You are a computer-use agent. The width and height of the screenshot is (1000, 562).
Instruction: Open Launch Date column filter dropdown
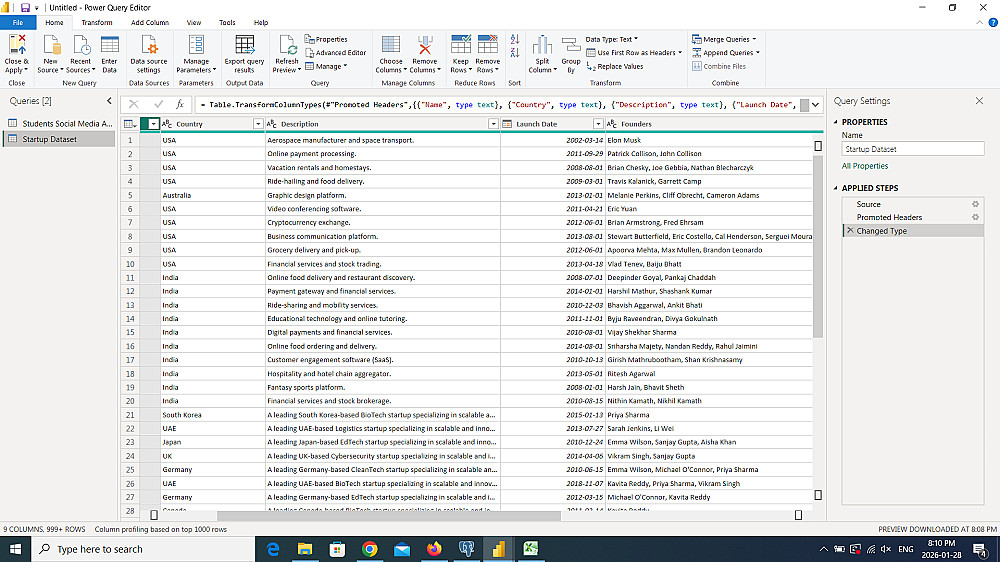598,124
